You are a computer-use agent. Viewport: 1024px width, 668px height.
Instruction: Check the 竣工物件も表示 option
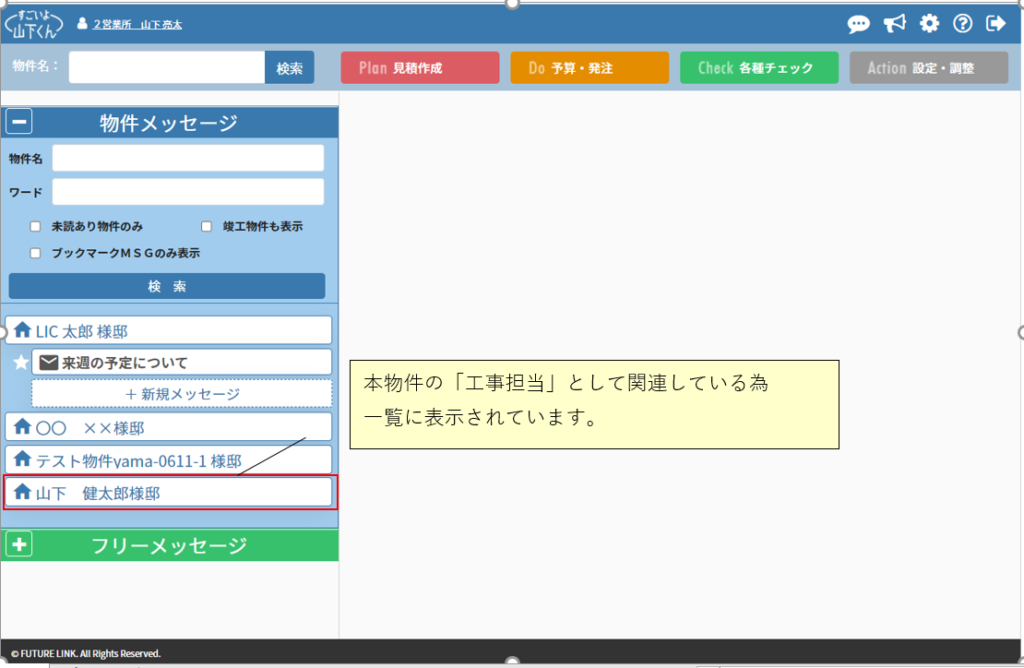point(206,226)
